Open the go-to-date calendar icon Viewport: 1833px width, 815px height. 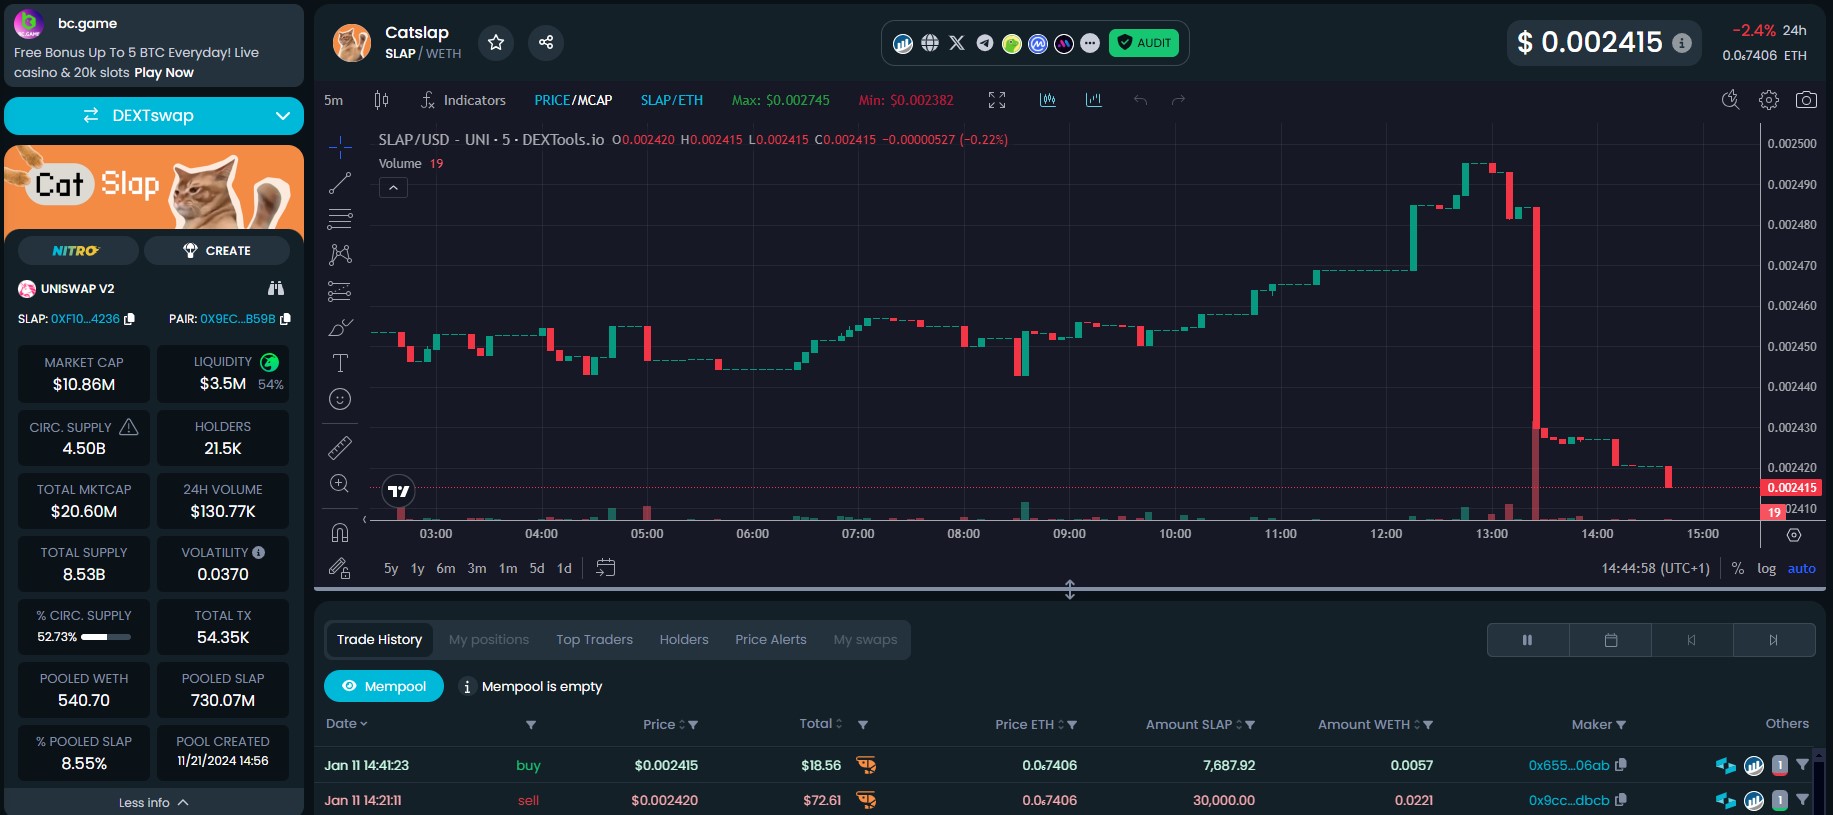pos(605,568)
